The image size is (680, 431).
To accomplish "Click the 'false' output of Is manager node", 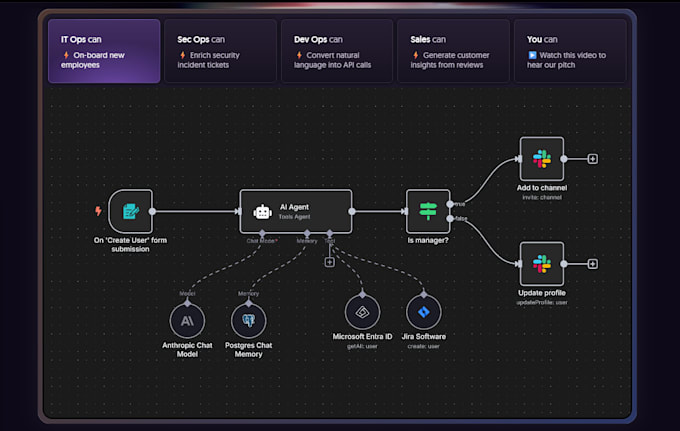I will [450, 219].
